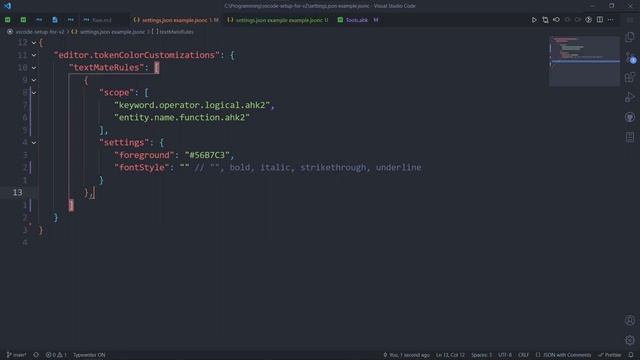
Task: Collapse the rule object fold arrow below textMateRules
Action: point(34,80)
